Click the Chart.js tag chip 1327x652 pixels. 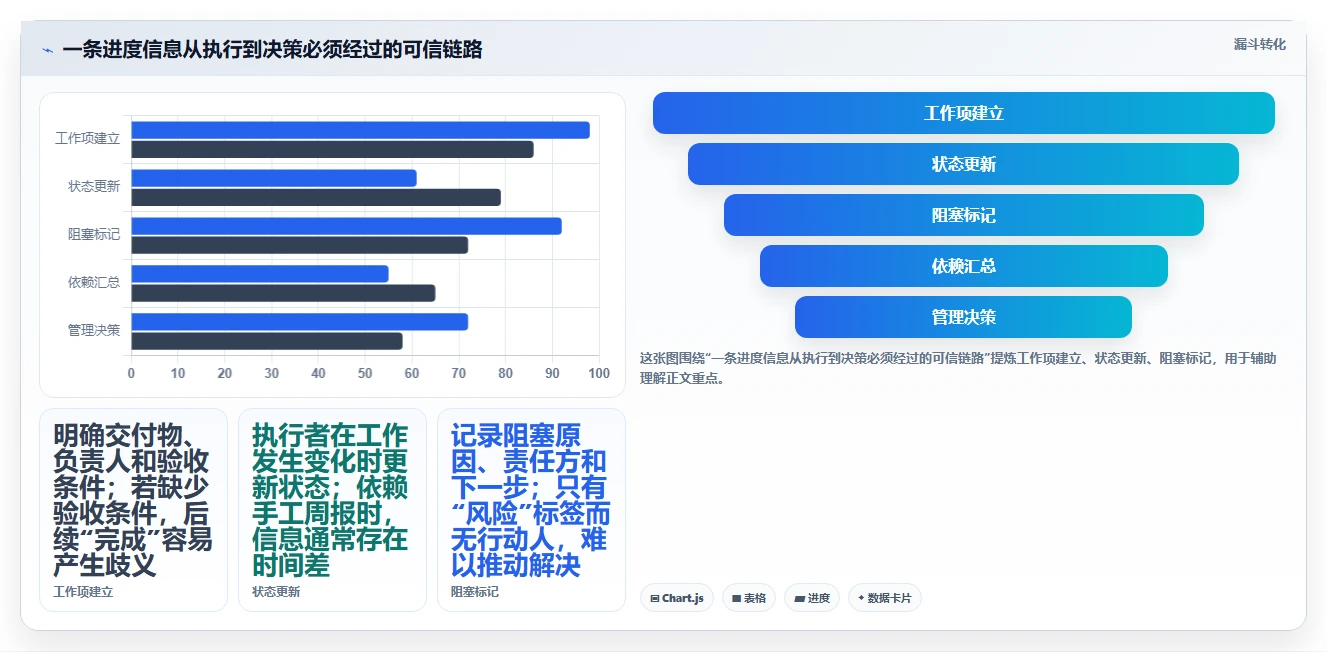(677, 598)
